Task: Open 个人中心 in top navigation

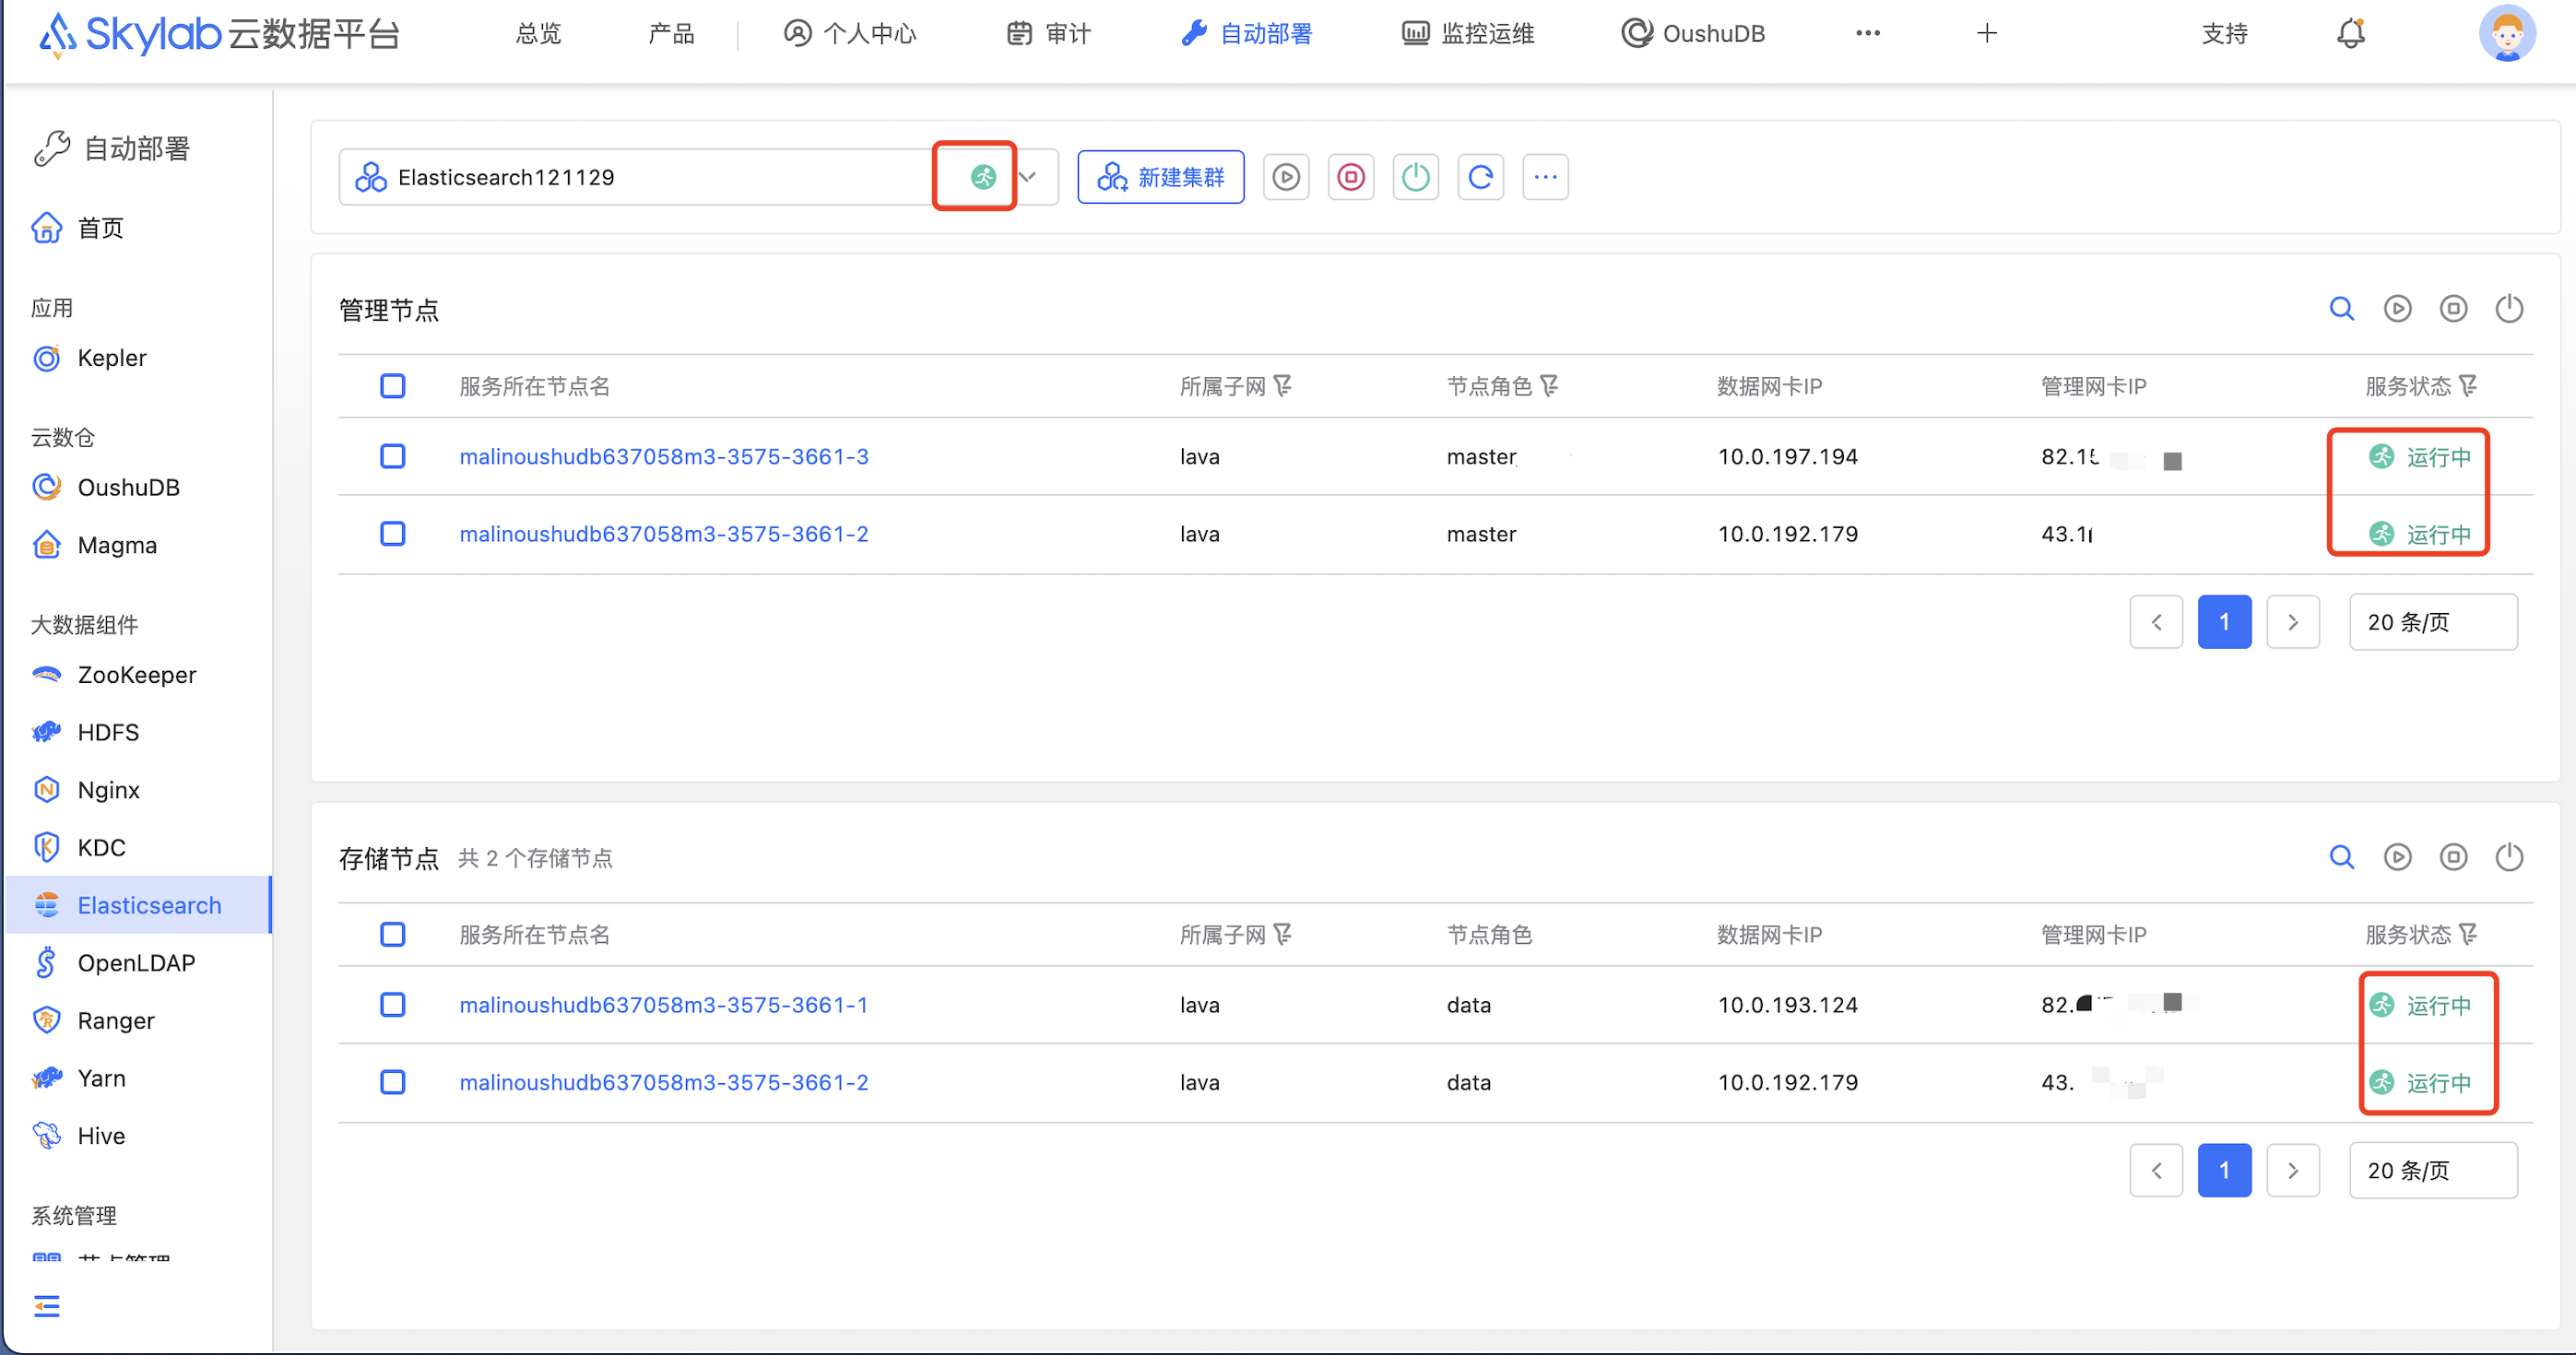Action: [850, 34]
